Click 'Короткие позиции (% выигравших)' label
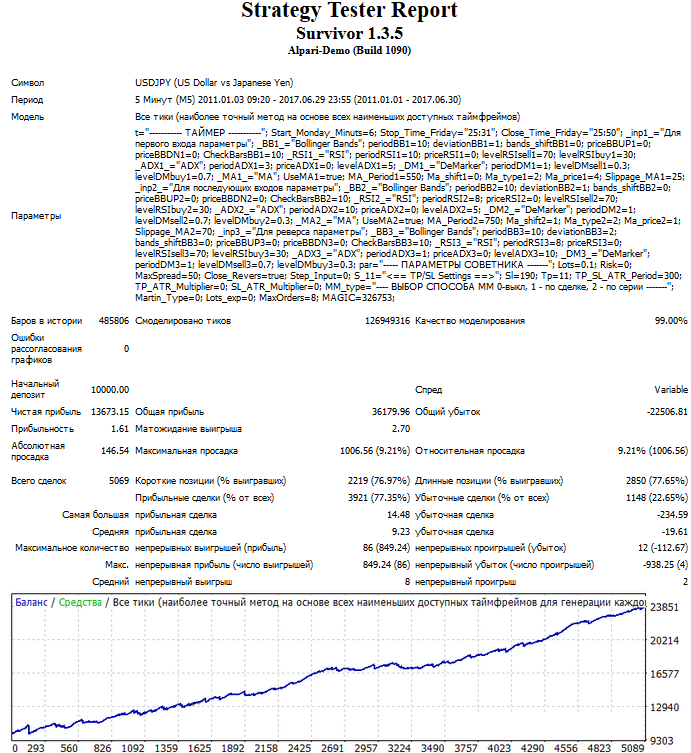Screen dimensions: 691x753 [210, 481]
